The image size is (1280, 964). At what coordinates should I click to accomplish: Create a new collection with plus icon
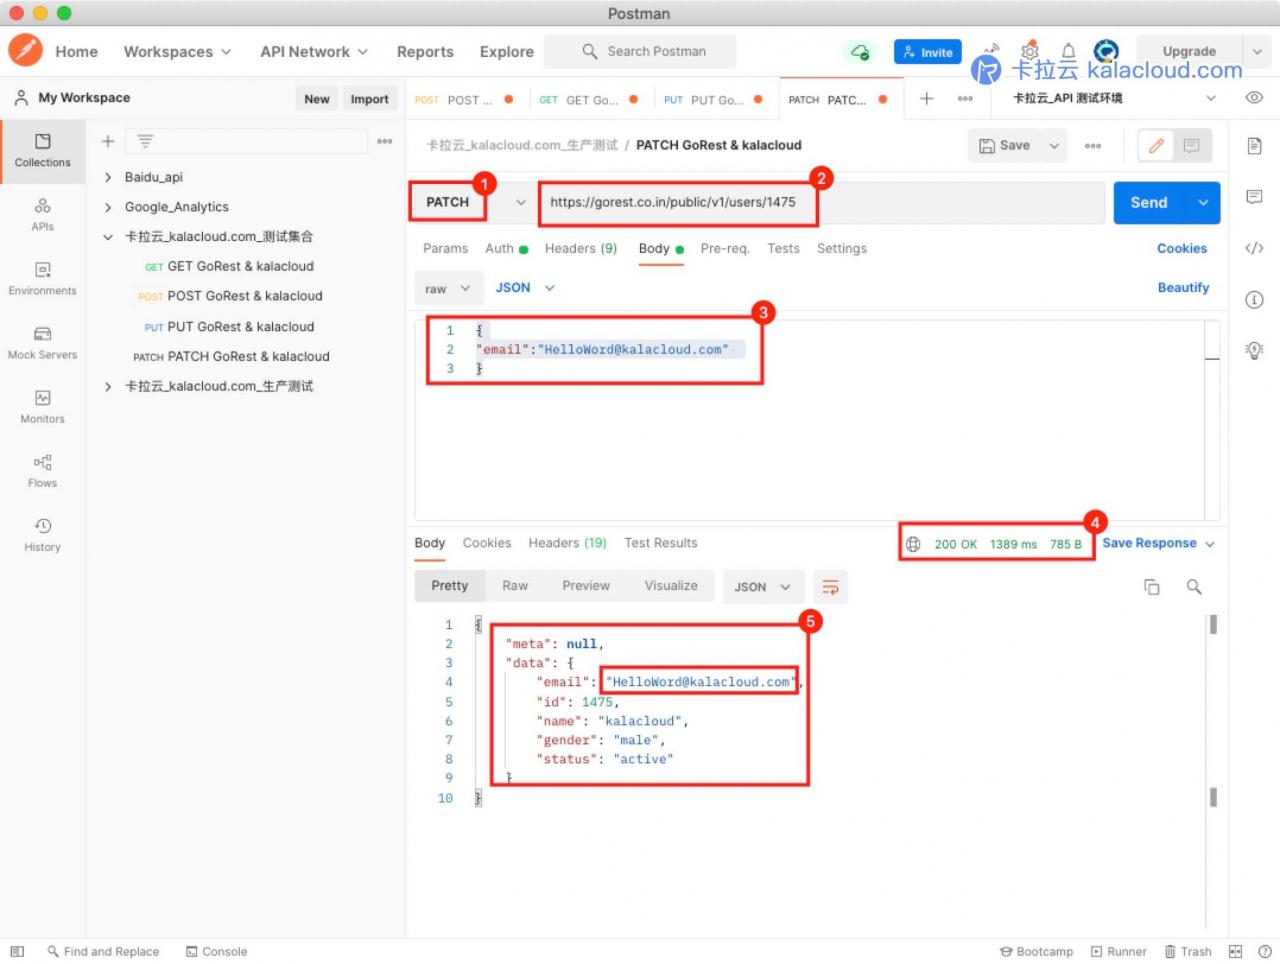108,142
